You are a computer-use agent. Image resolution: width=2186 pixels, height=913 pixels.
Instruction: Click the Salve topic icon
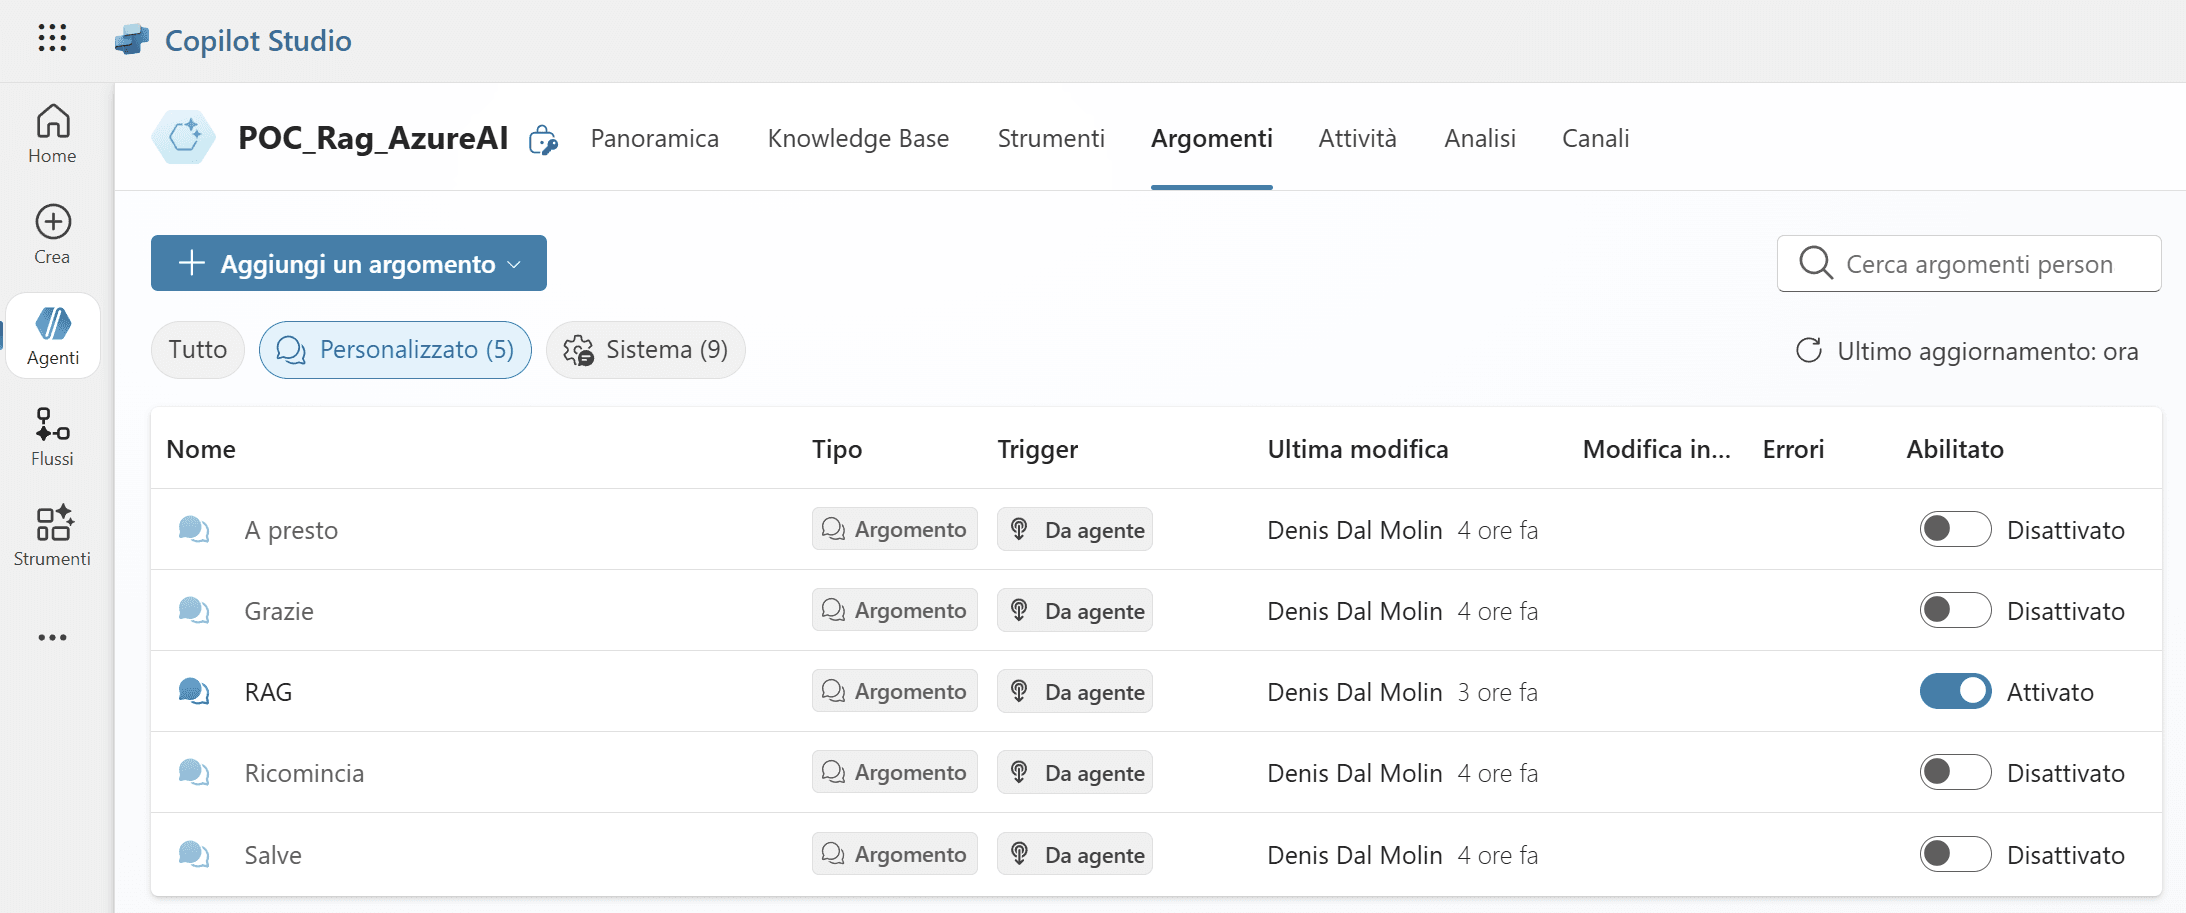[x=194, y=854]
